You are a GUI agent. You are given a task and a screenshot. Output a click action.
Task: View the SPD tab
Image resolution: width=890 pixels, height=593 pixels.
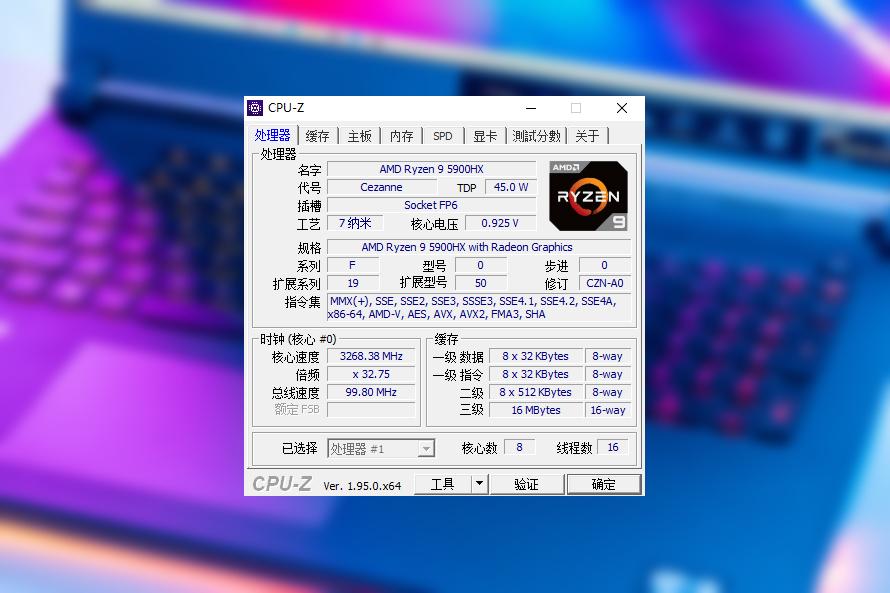click(442, 135)
